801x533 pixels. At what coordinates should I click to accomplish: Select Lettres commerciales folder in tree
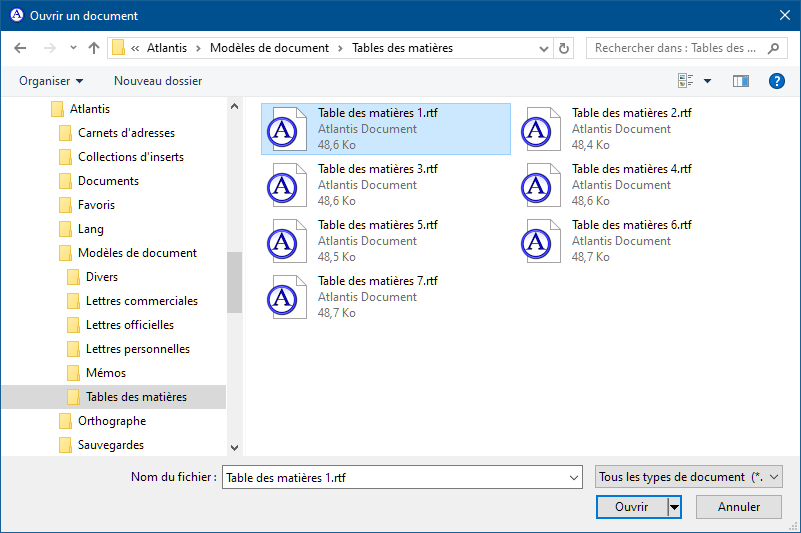tap(141, 301)
